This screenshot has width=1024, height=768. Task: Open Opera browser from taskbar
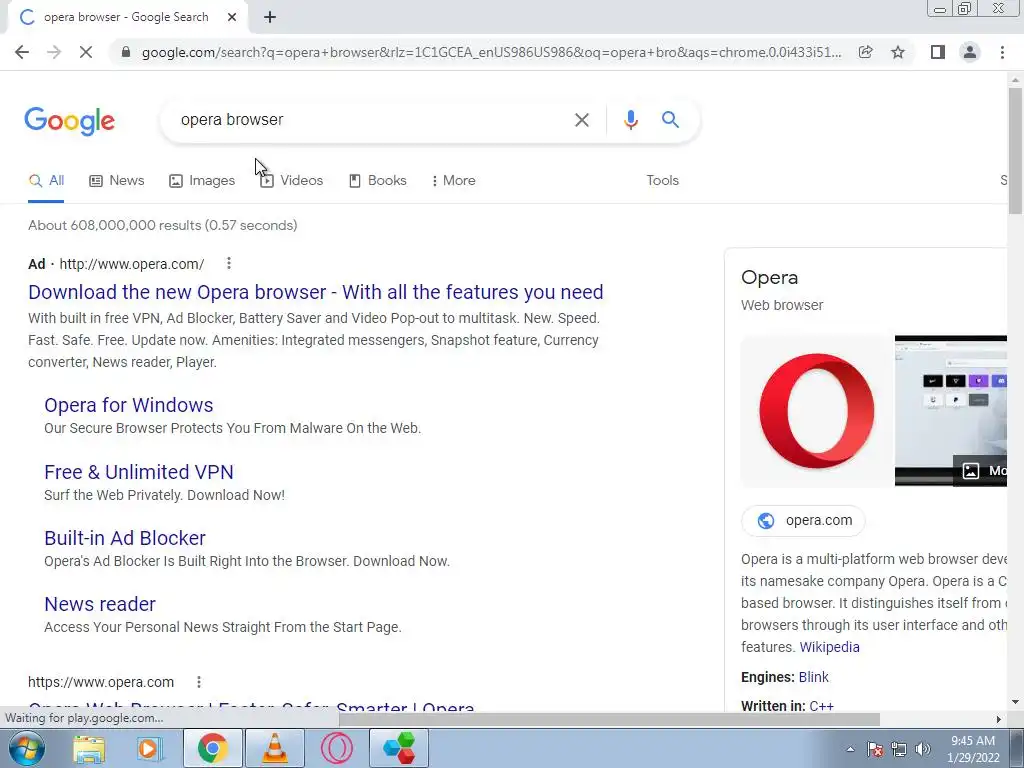click(x=336, y=748)
